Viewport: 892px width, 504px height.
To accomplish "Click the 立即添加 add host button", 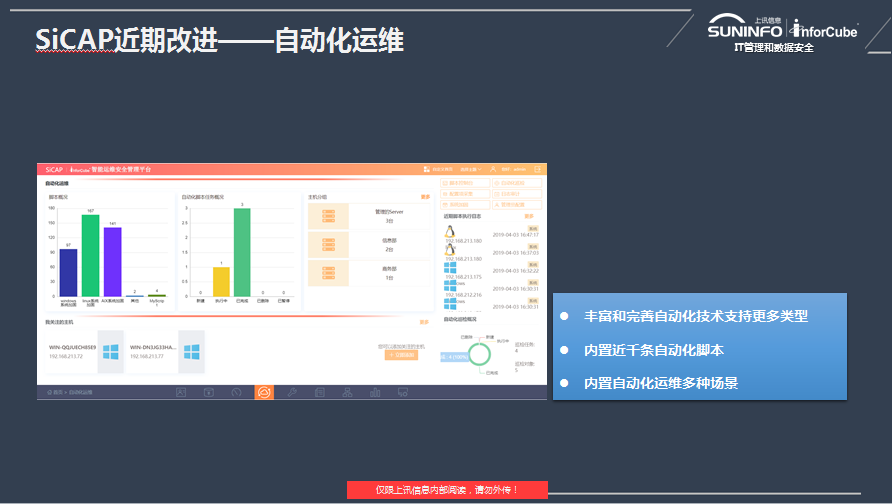I will pos(401,355).
